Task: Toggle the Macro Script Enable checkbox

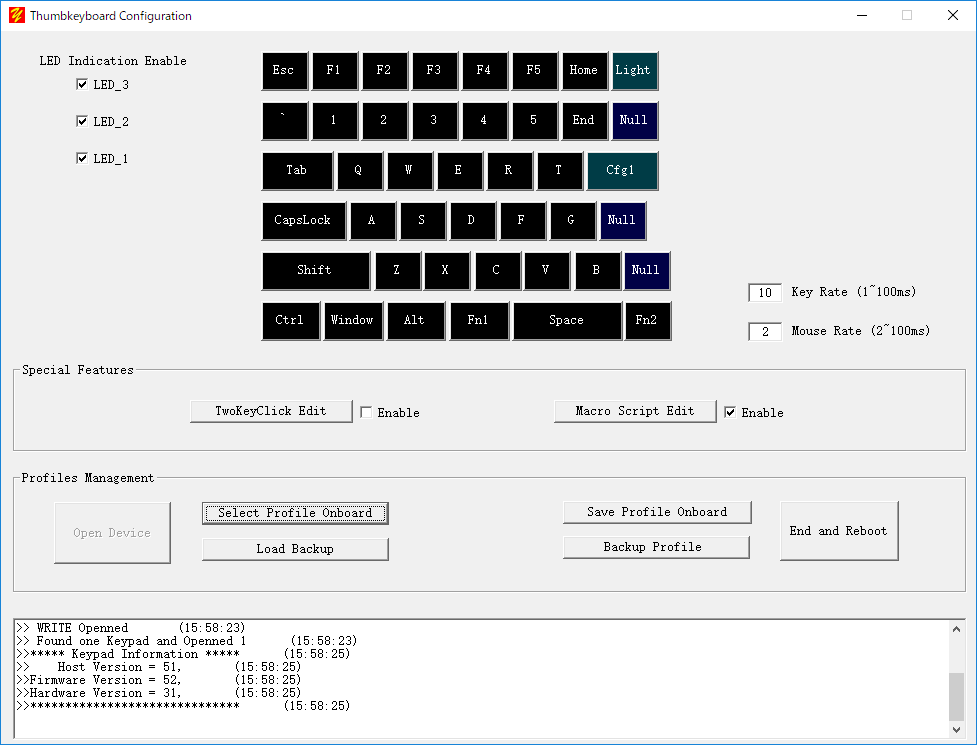Action: click(730, 412)
